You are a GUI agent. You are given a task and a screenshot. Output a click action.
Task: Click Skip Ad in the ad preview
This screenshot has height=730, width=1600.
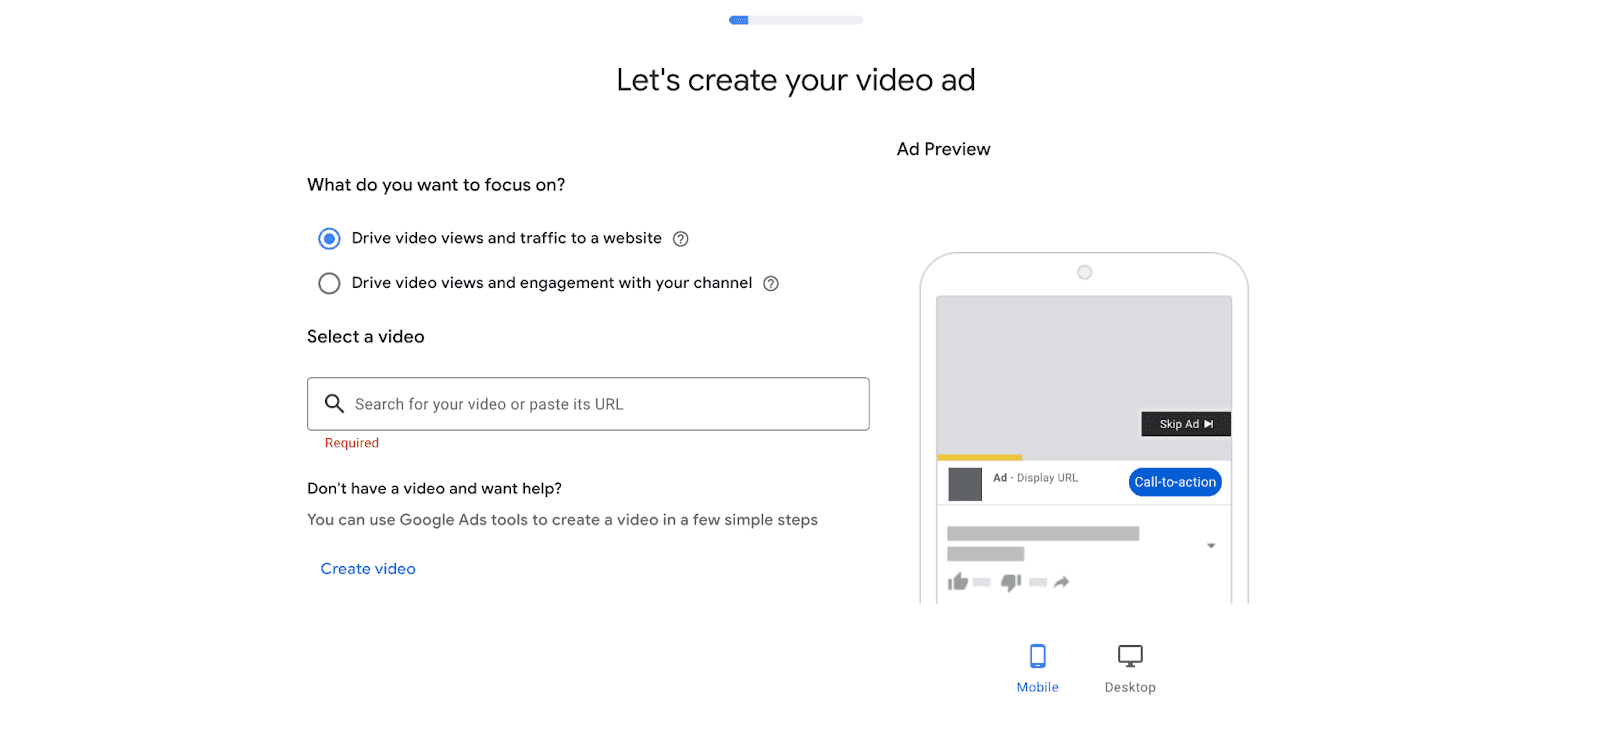1186,424
